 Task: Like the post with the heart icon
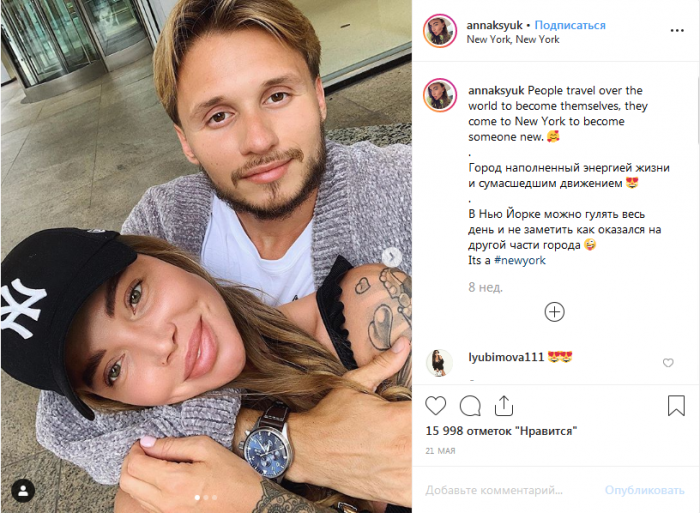click(435, 406)
